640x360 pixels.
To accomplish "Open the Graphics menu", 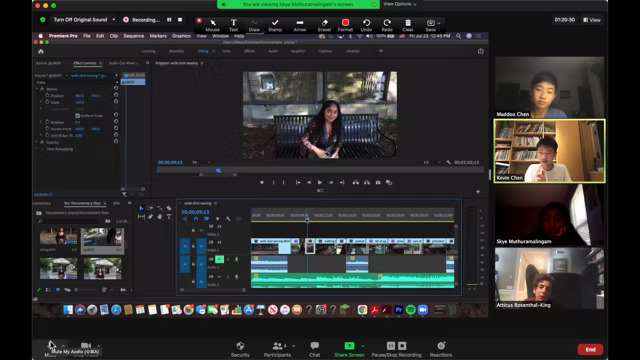I will tap(181, 36).
